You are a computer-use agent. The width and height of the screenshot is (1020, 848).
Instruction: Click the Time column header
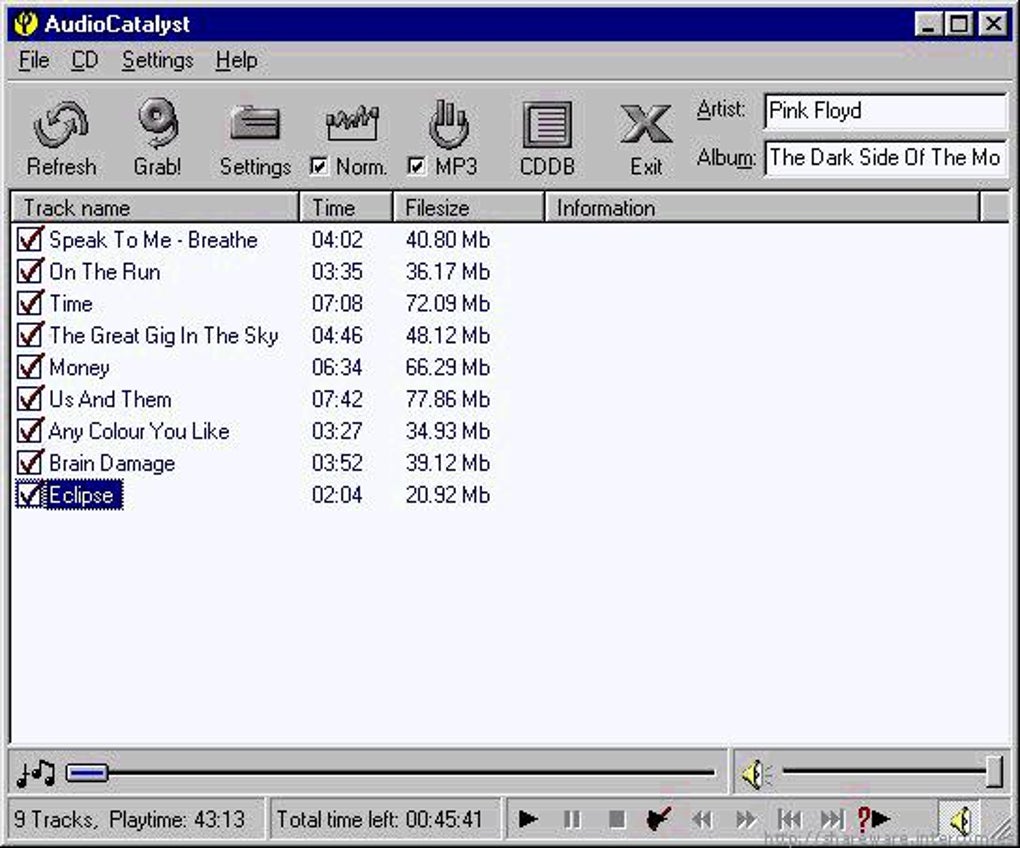tap(346, 207)
